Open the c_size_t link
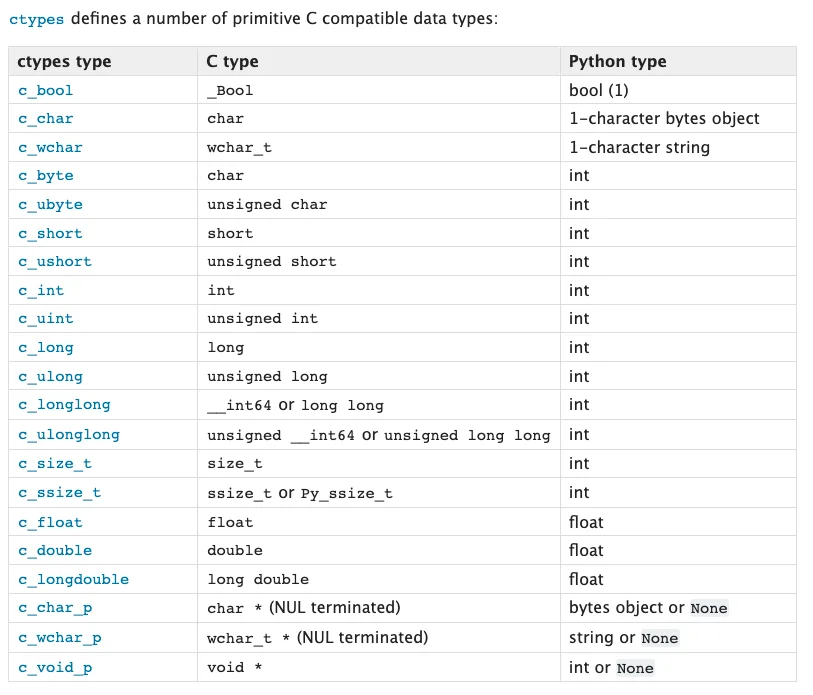Screen dimensions: 813x695 coord(55,463)
